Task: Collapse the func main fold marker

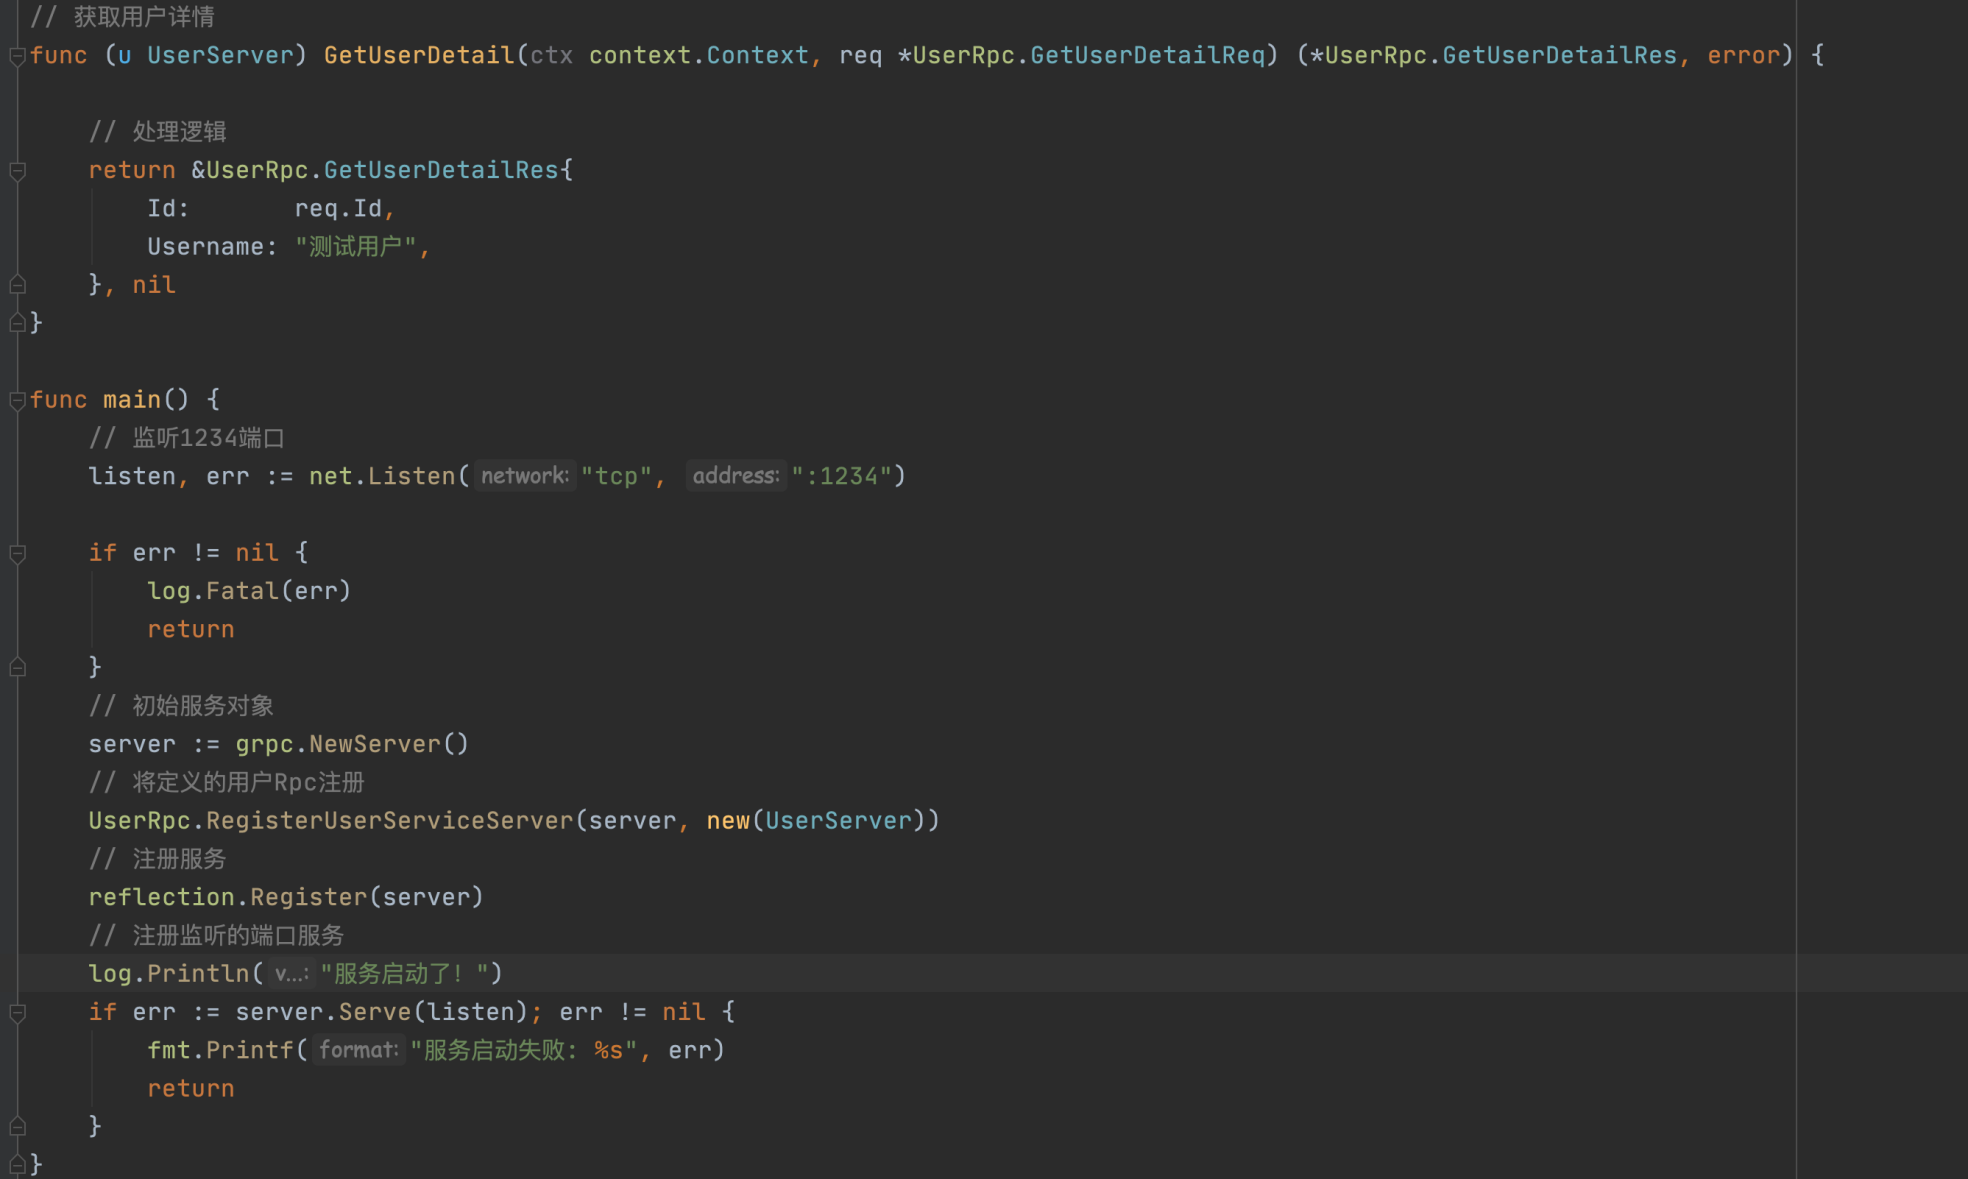Action: click(x=17, y=401)
